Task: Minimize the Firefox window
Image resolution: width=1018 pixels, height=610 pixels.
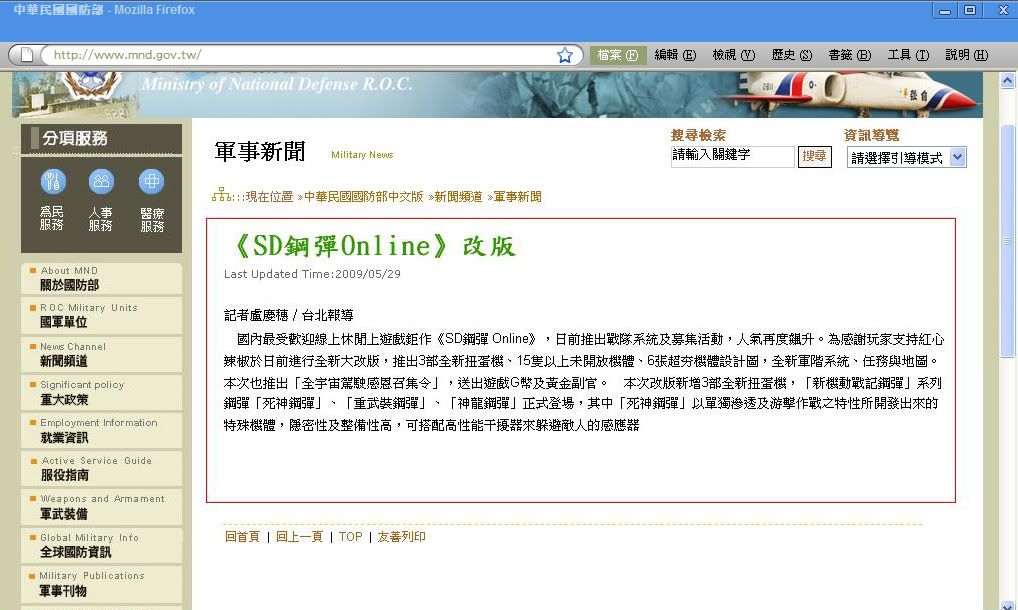Action: pos(945,10)
